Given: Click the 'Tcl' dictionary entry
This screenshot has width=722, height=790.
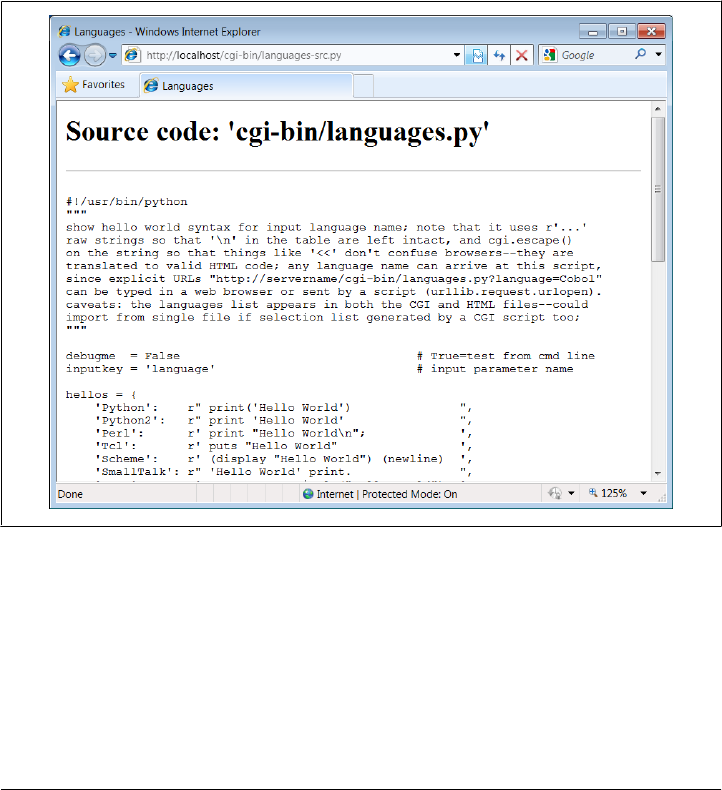Looking at the screenshot, I should (283, 446).
